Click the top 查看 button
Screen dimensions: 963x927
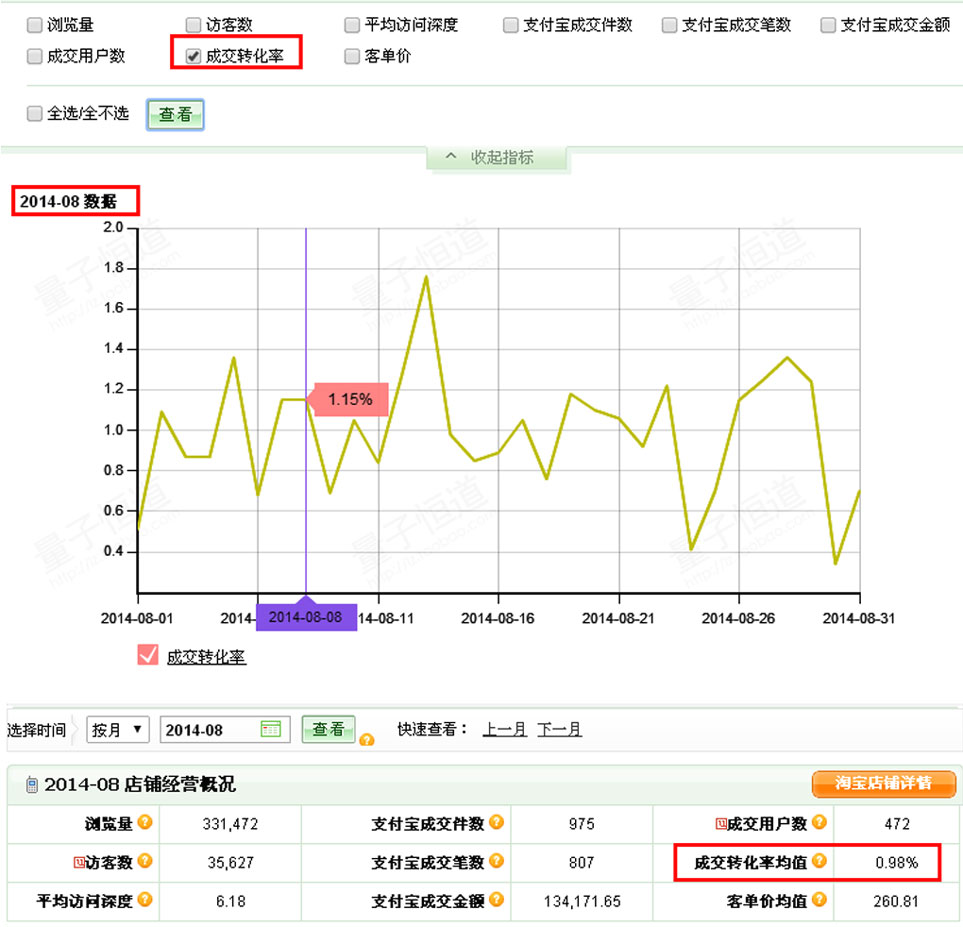pyautogui.click(x=175, y=114)
